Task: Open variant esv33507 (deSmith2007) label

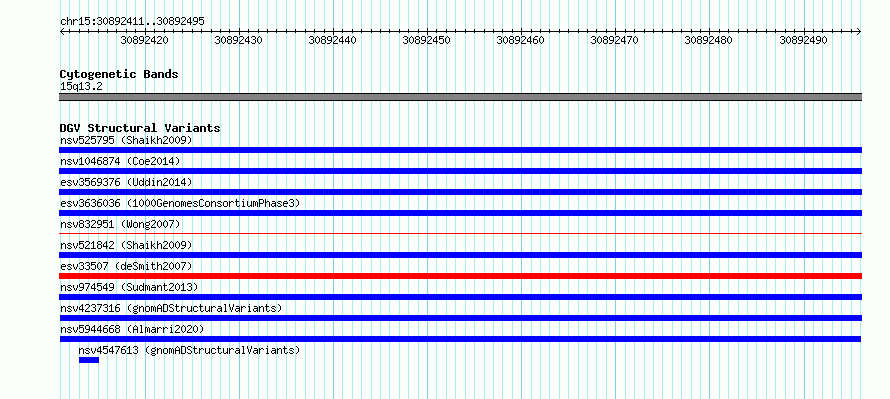Action: point(126,266)
